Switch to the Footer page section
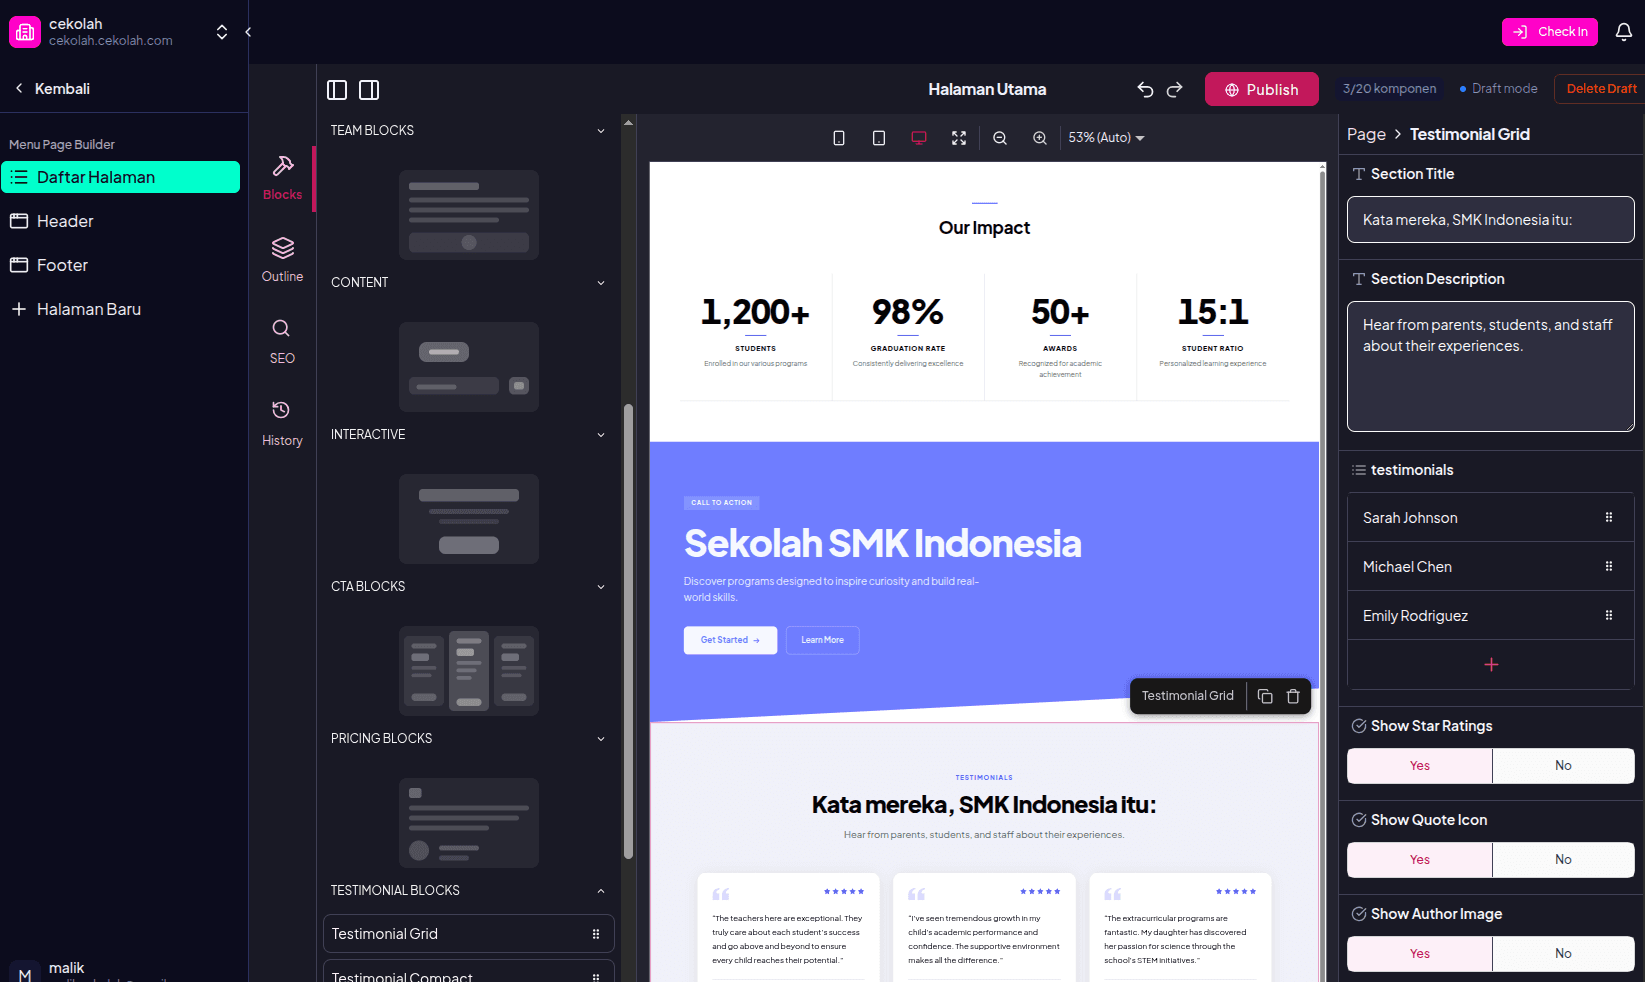1645x982 pixels. point(62,265)
